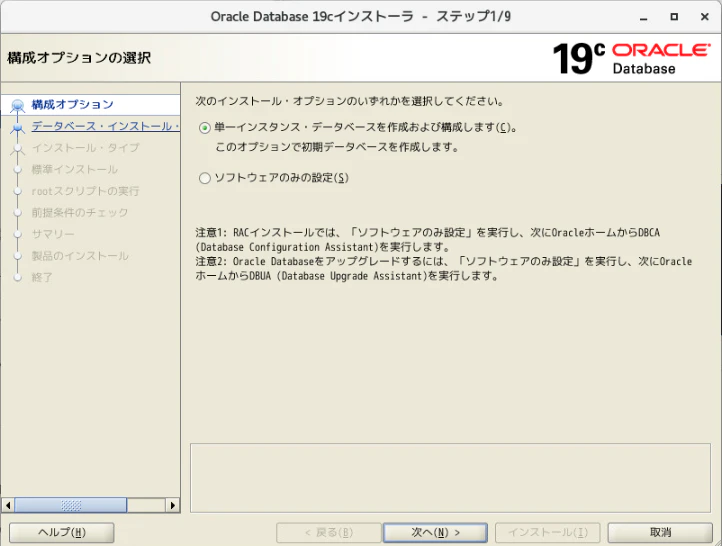
Task: Select rootスクリプトの実行 step in sidebar
Action: click(x=85, y=191)
